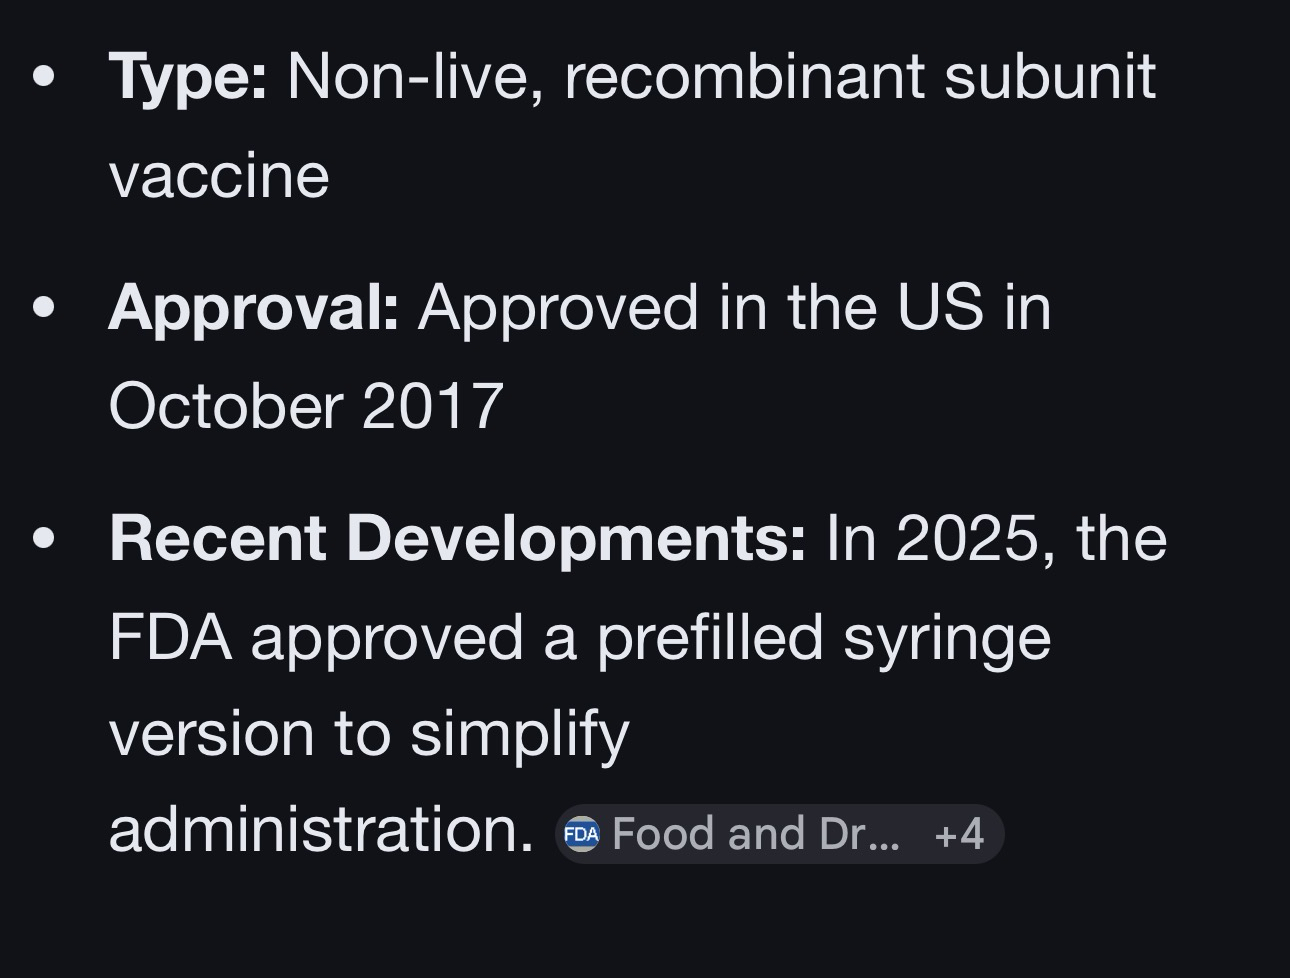Click the word administration
Screen dimensions: 1290x978
[320, 830]
